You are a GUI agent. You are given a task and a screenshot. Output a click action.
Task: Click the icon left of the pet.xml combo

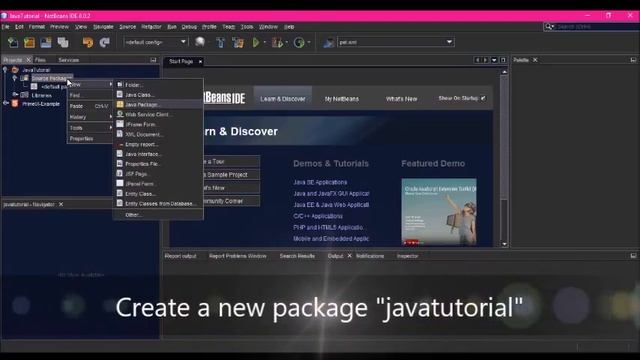coord(329,42)
